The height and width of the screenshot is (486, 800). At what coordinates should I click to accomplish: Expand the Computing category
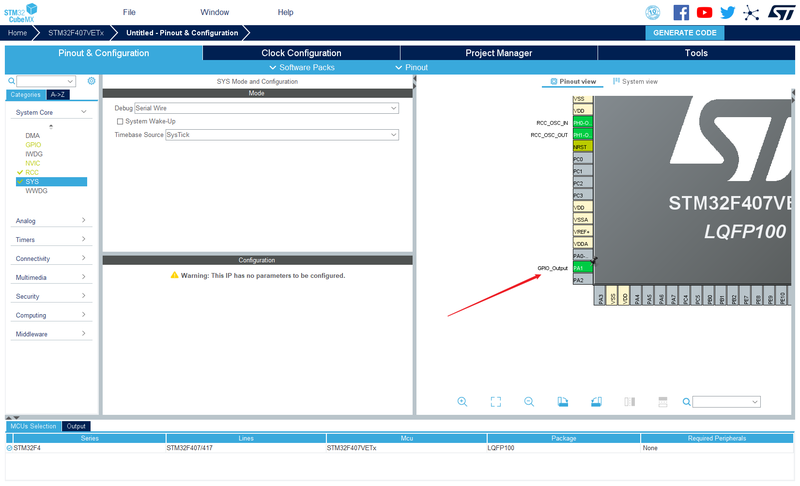click(x=51, y=315)
